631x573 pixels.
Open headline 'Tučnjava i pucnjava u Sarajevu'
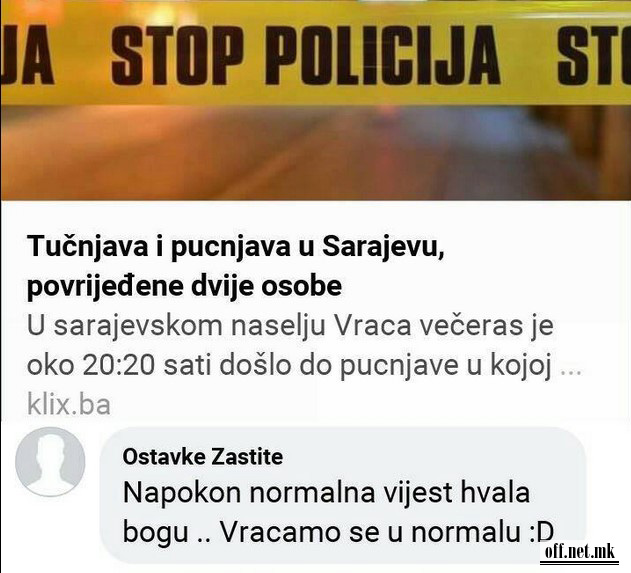[x=236, y=248]
